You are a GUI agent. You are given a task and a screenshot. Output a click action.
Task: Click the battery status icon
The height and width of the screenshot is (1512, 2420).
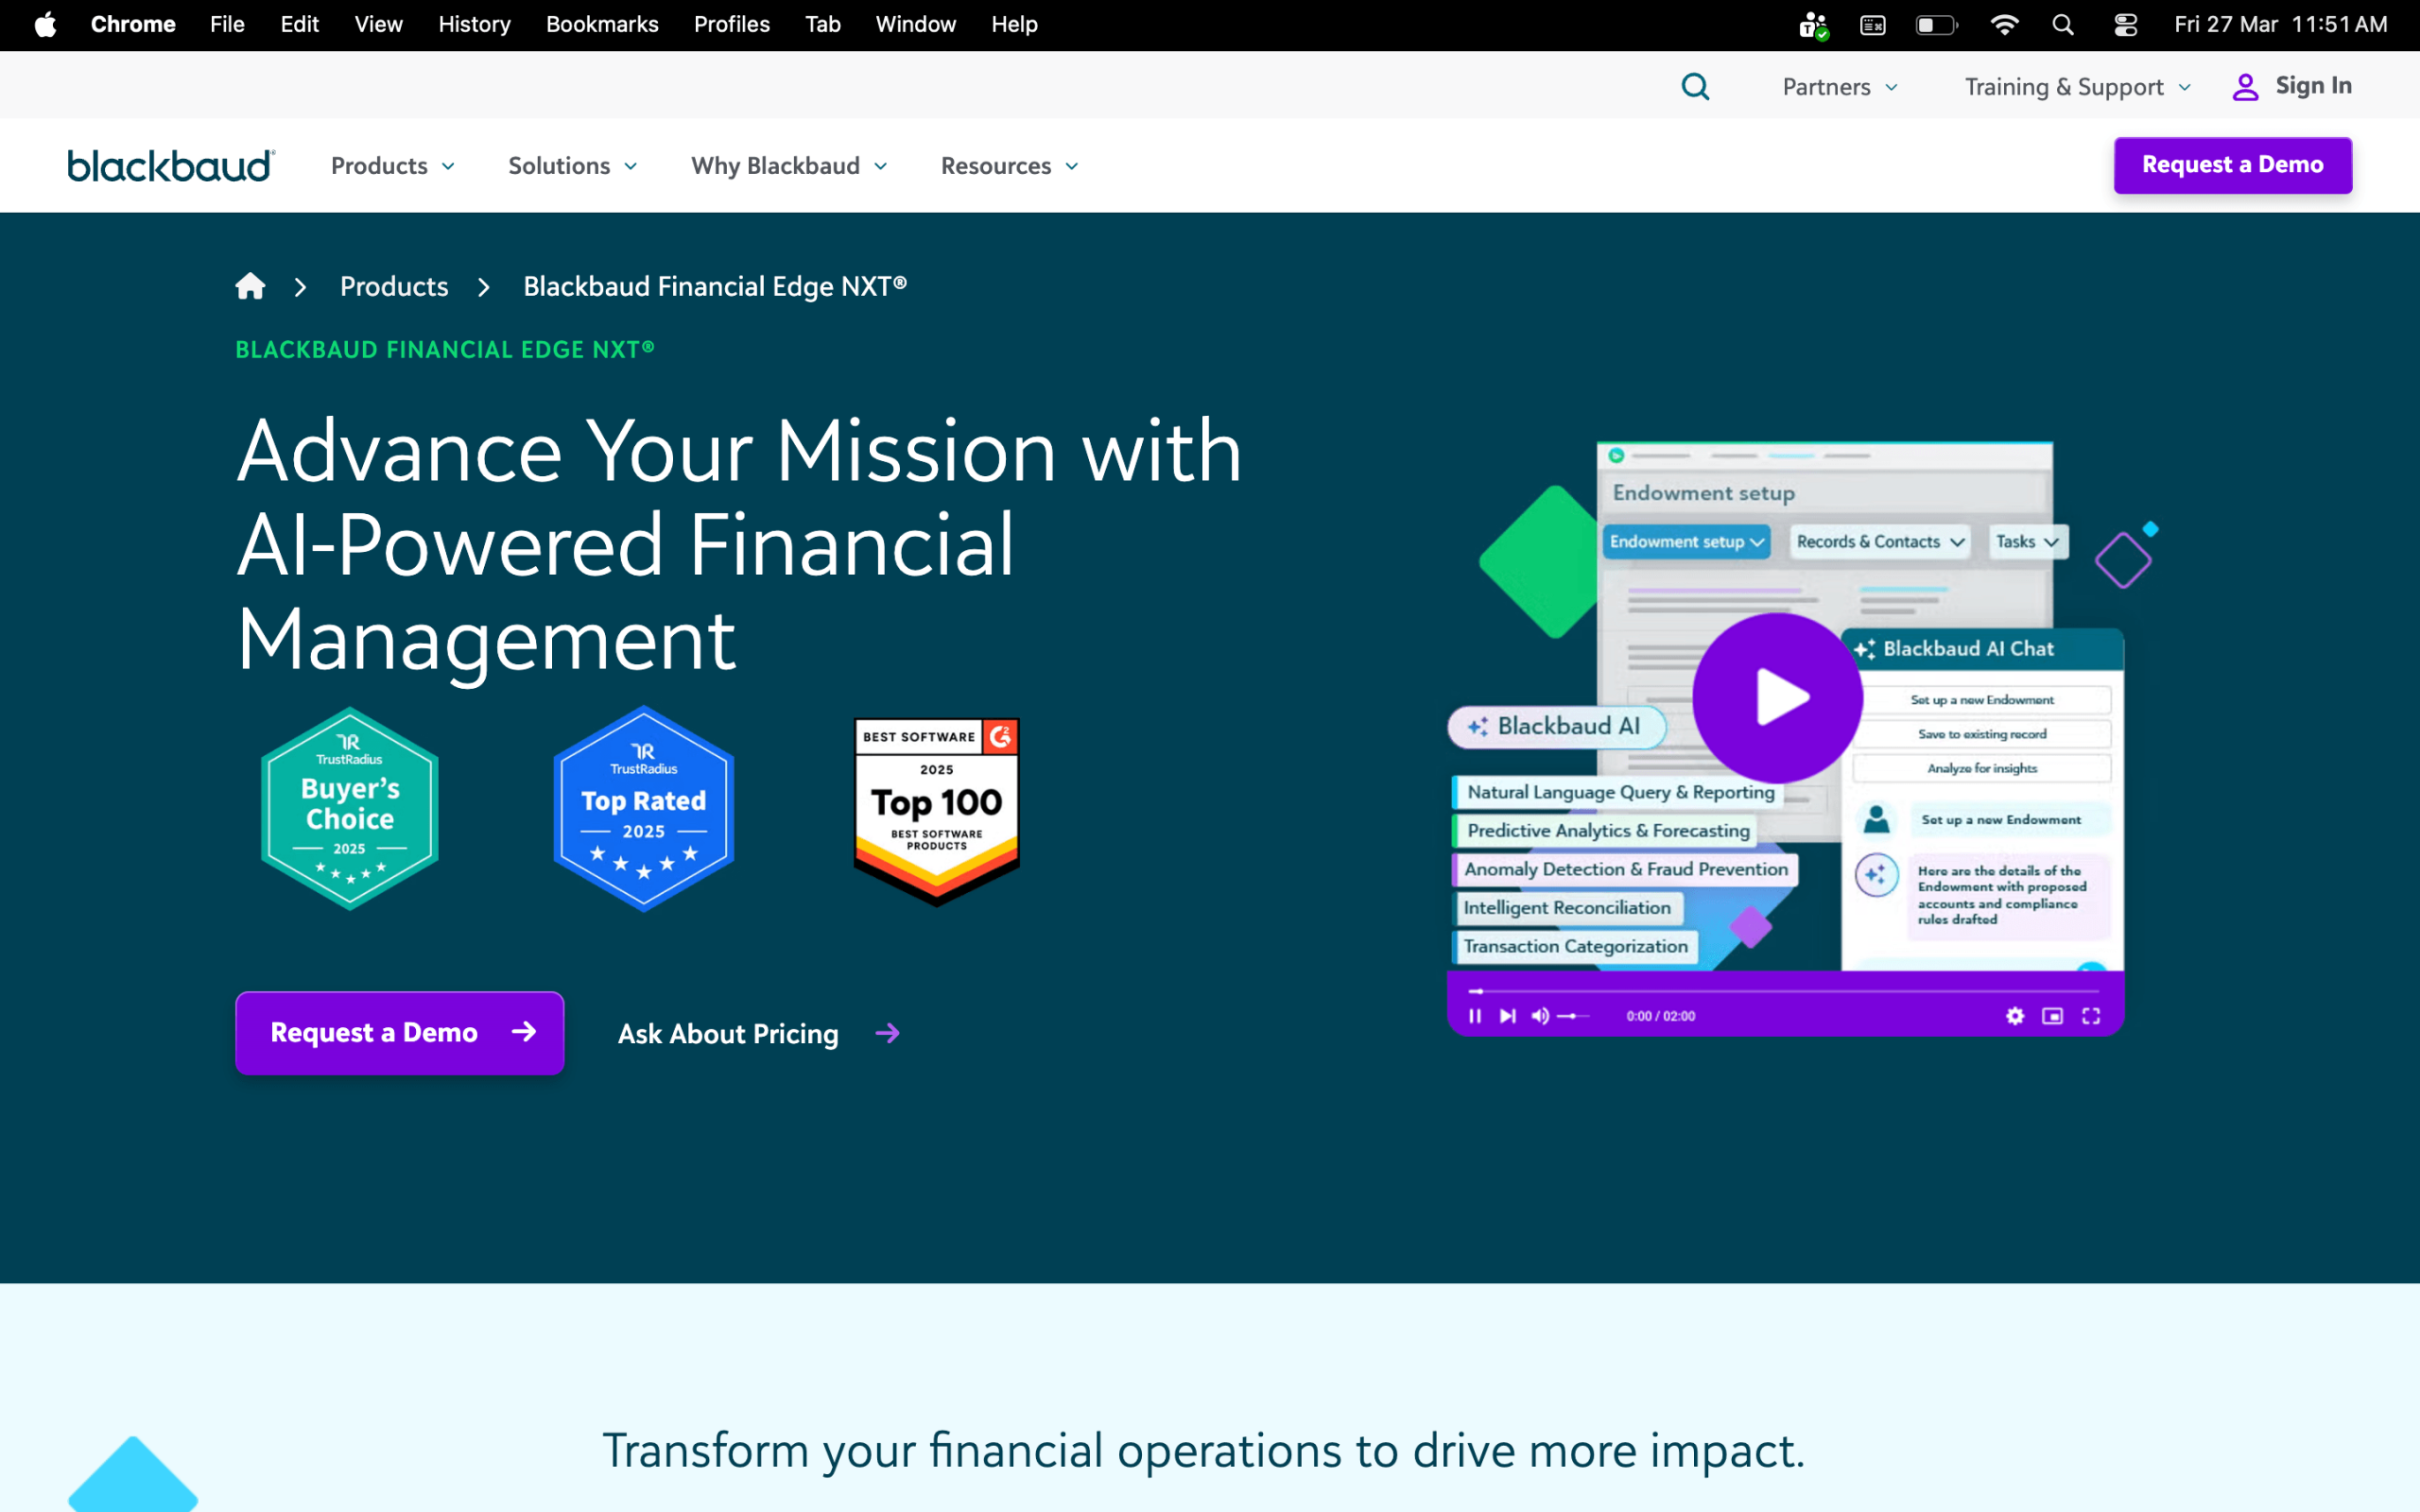click(x=1936, y=25)
